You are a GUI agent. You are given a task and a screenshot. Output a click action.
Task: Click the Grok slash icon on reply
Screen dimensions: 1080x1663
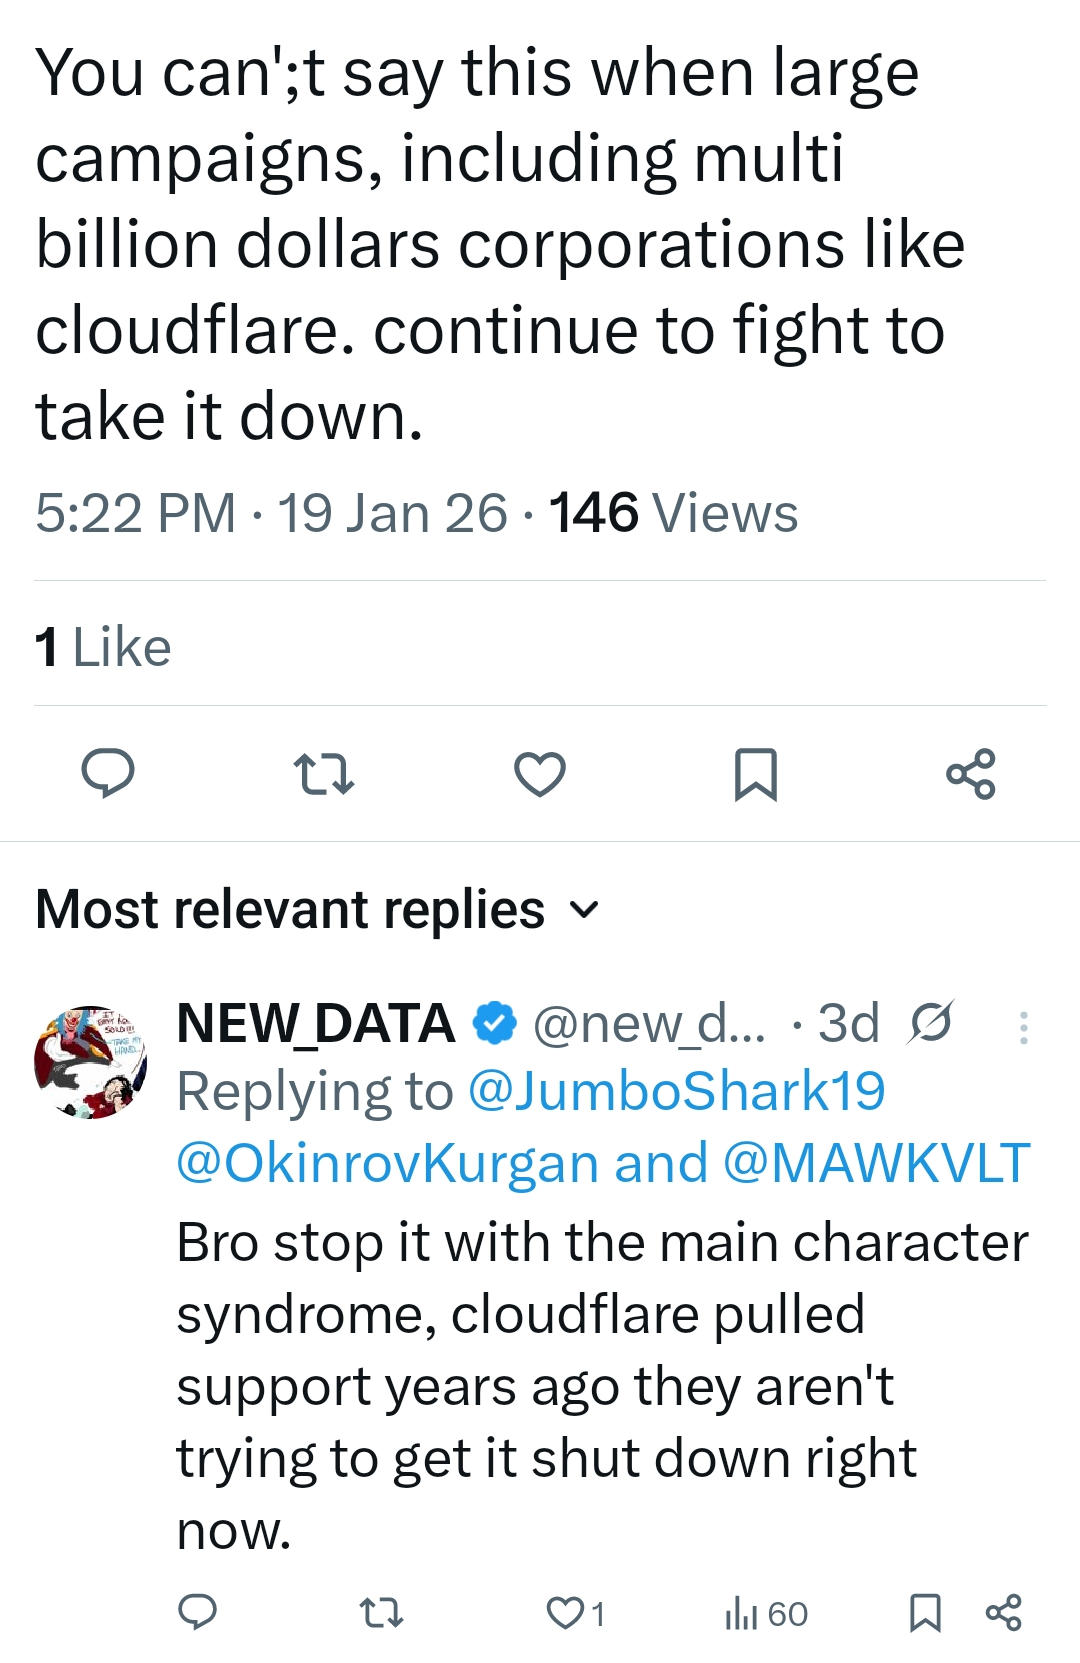(931, 1022)
